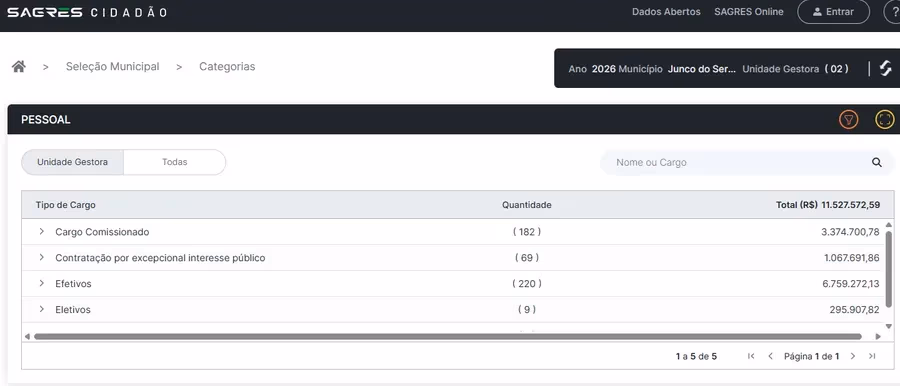Open the help question mark icon

point(894,11)
